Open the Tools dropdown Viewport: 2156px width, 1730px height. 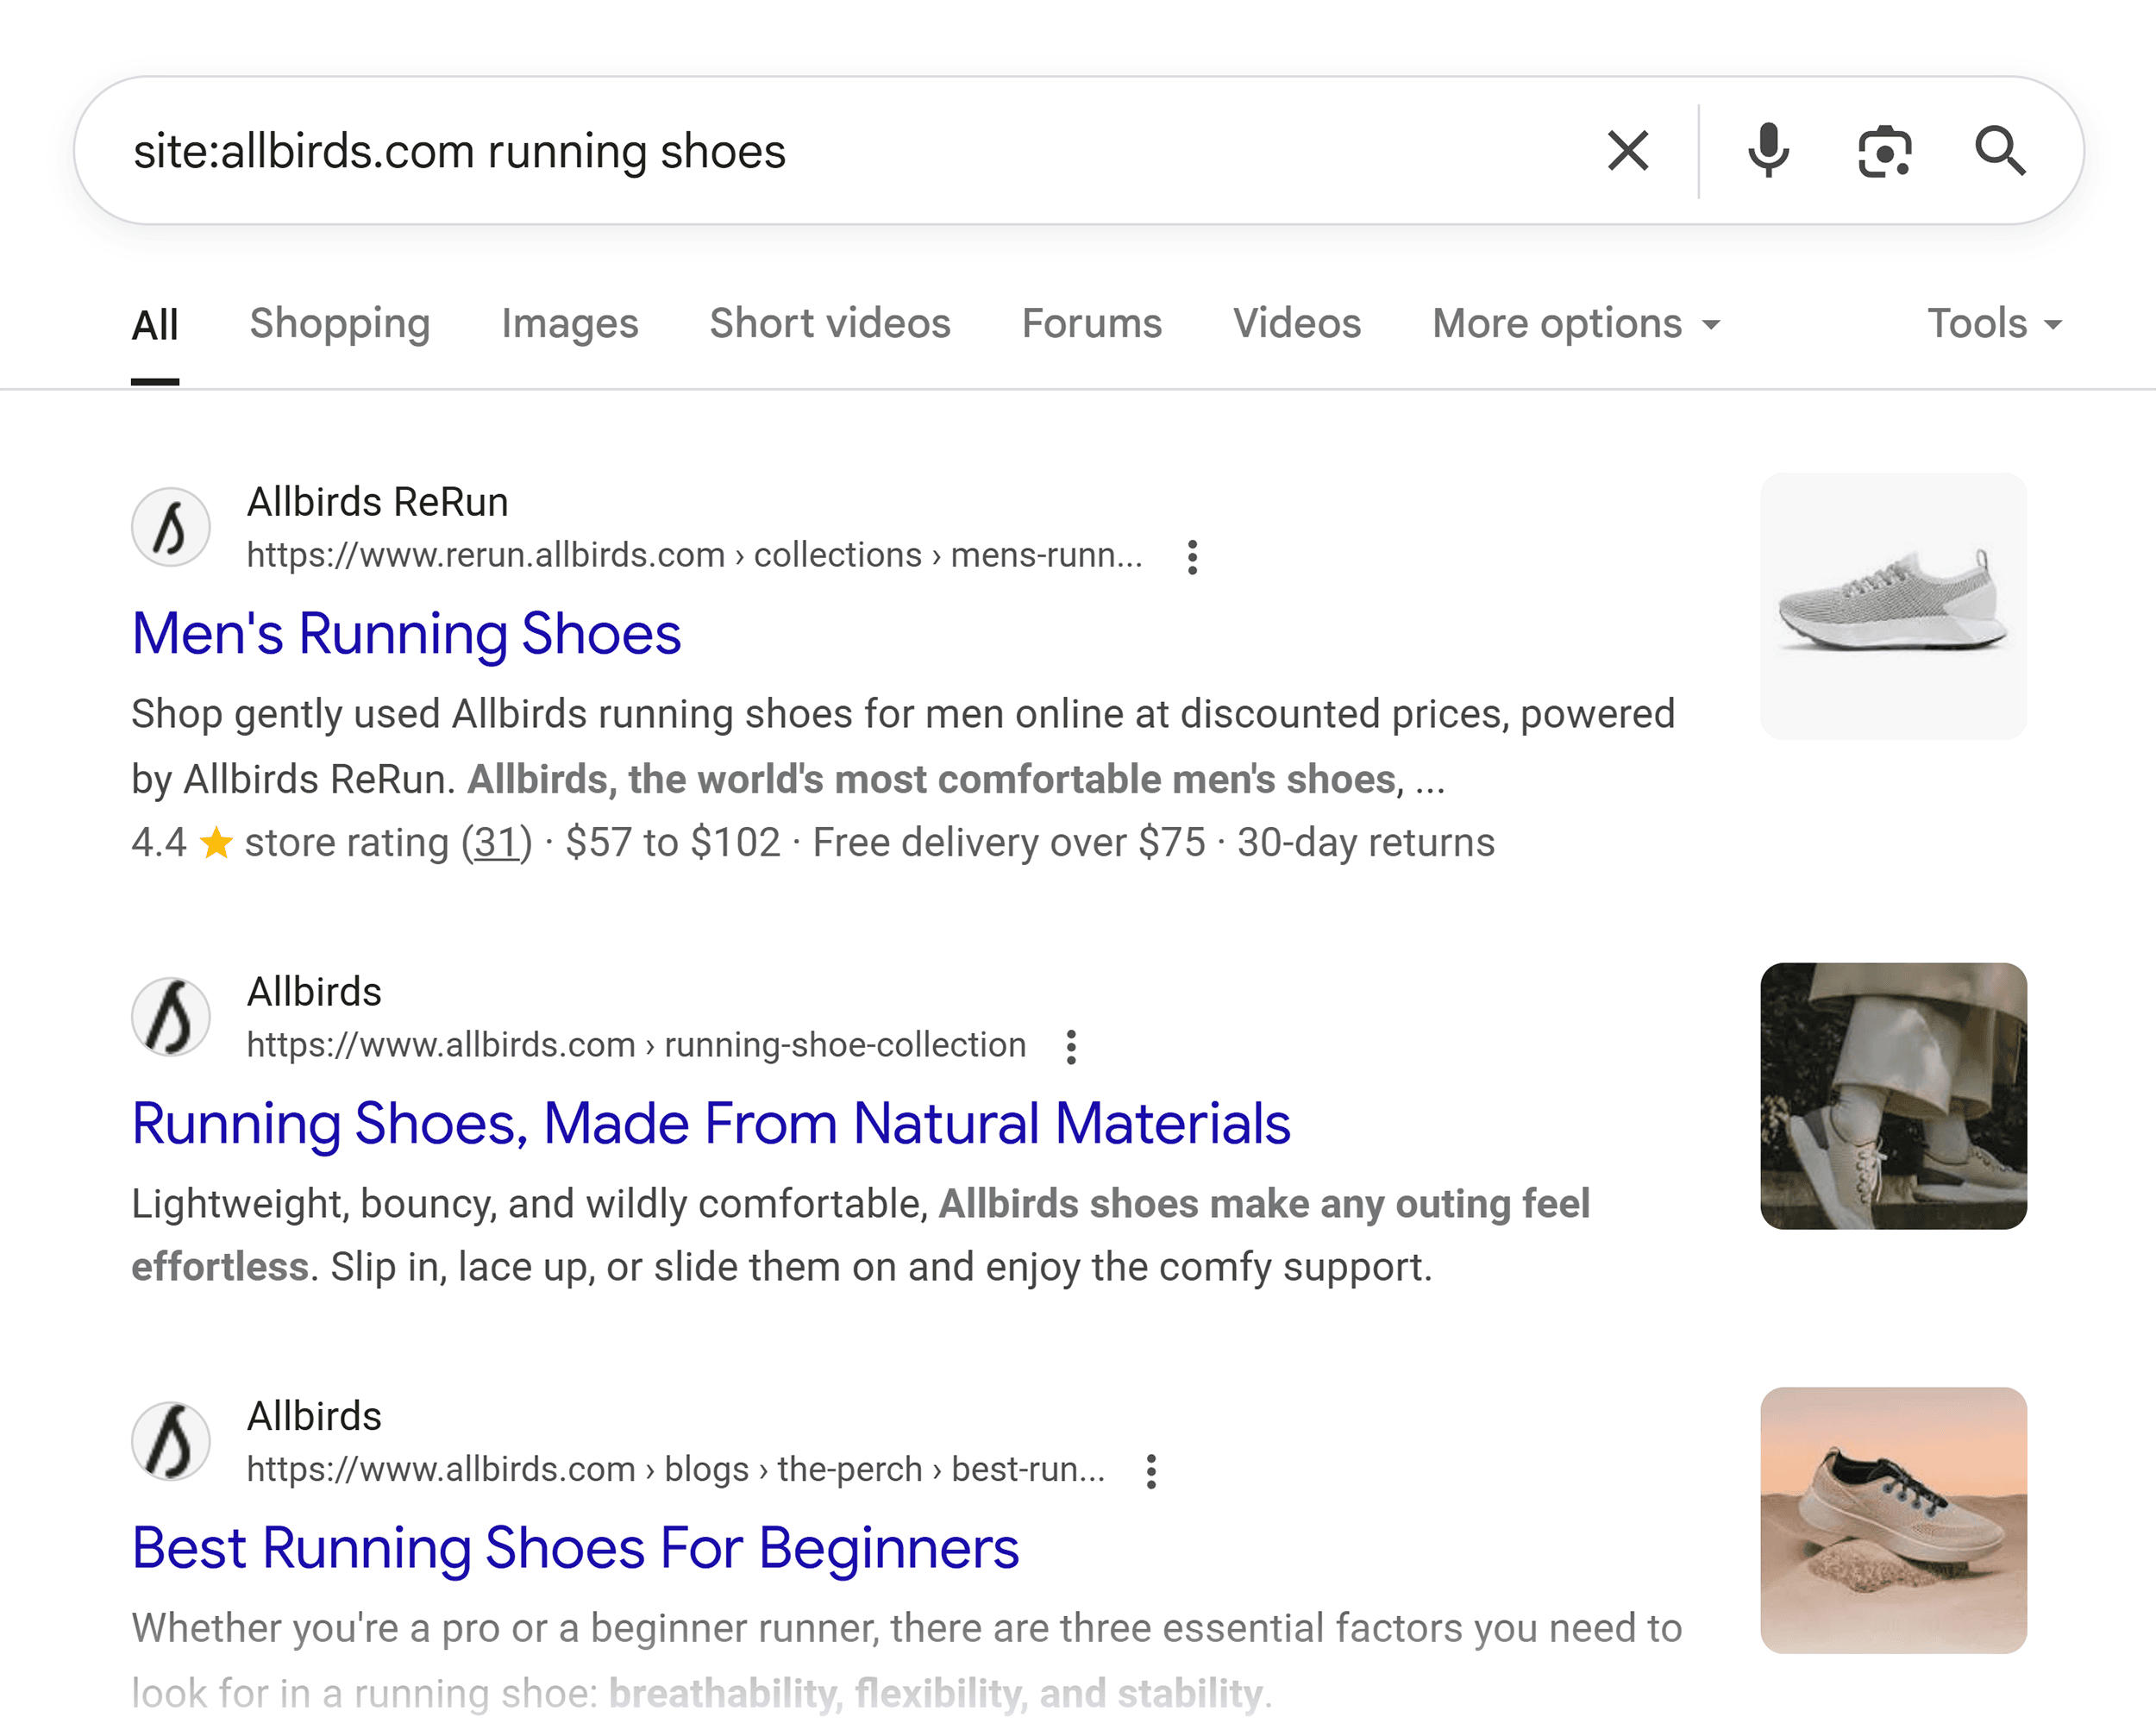point(1995,324)
